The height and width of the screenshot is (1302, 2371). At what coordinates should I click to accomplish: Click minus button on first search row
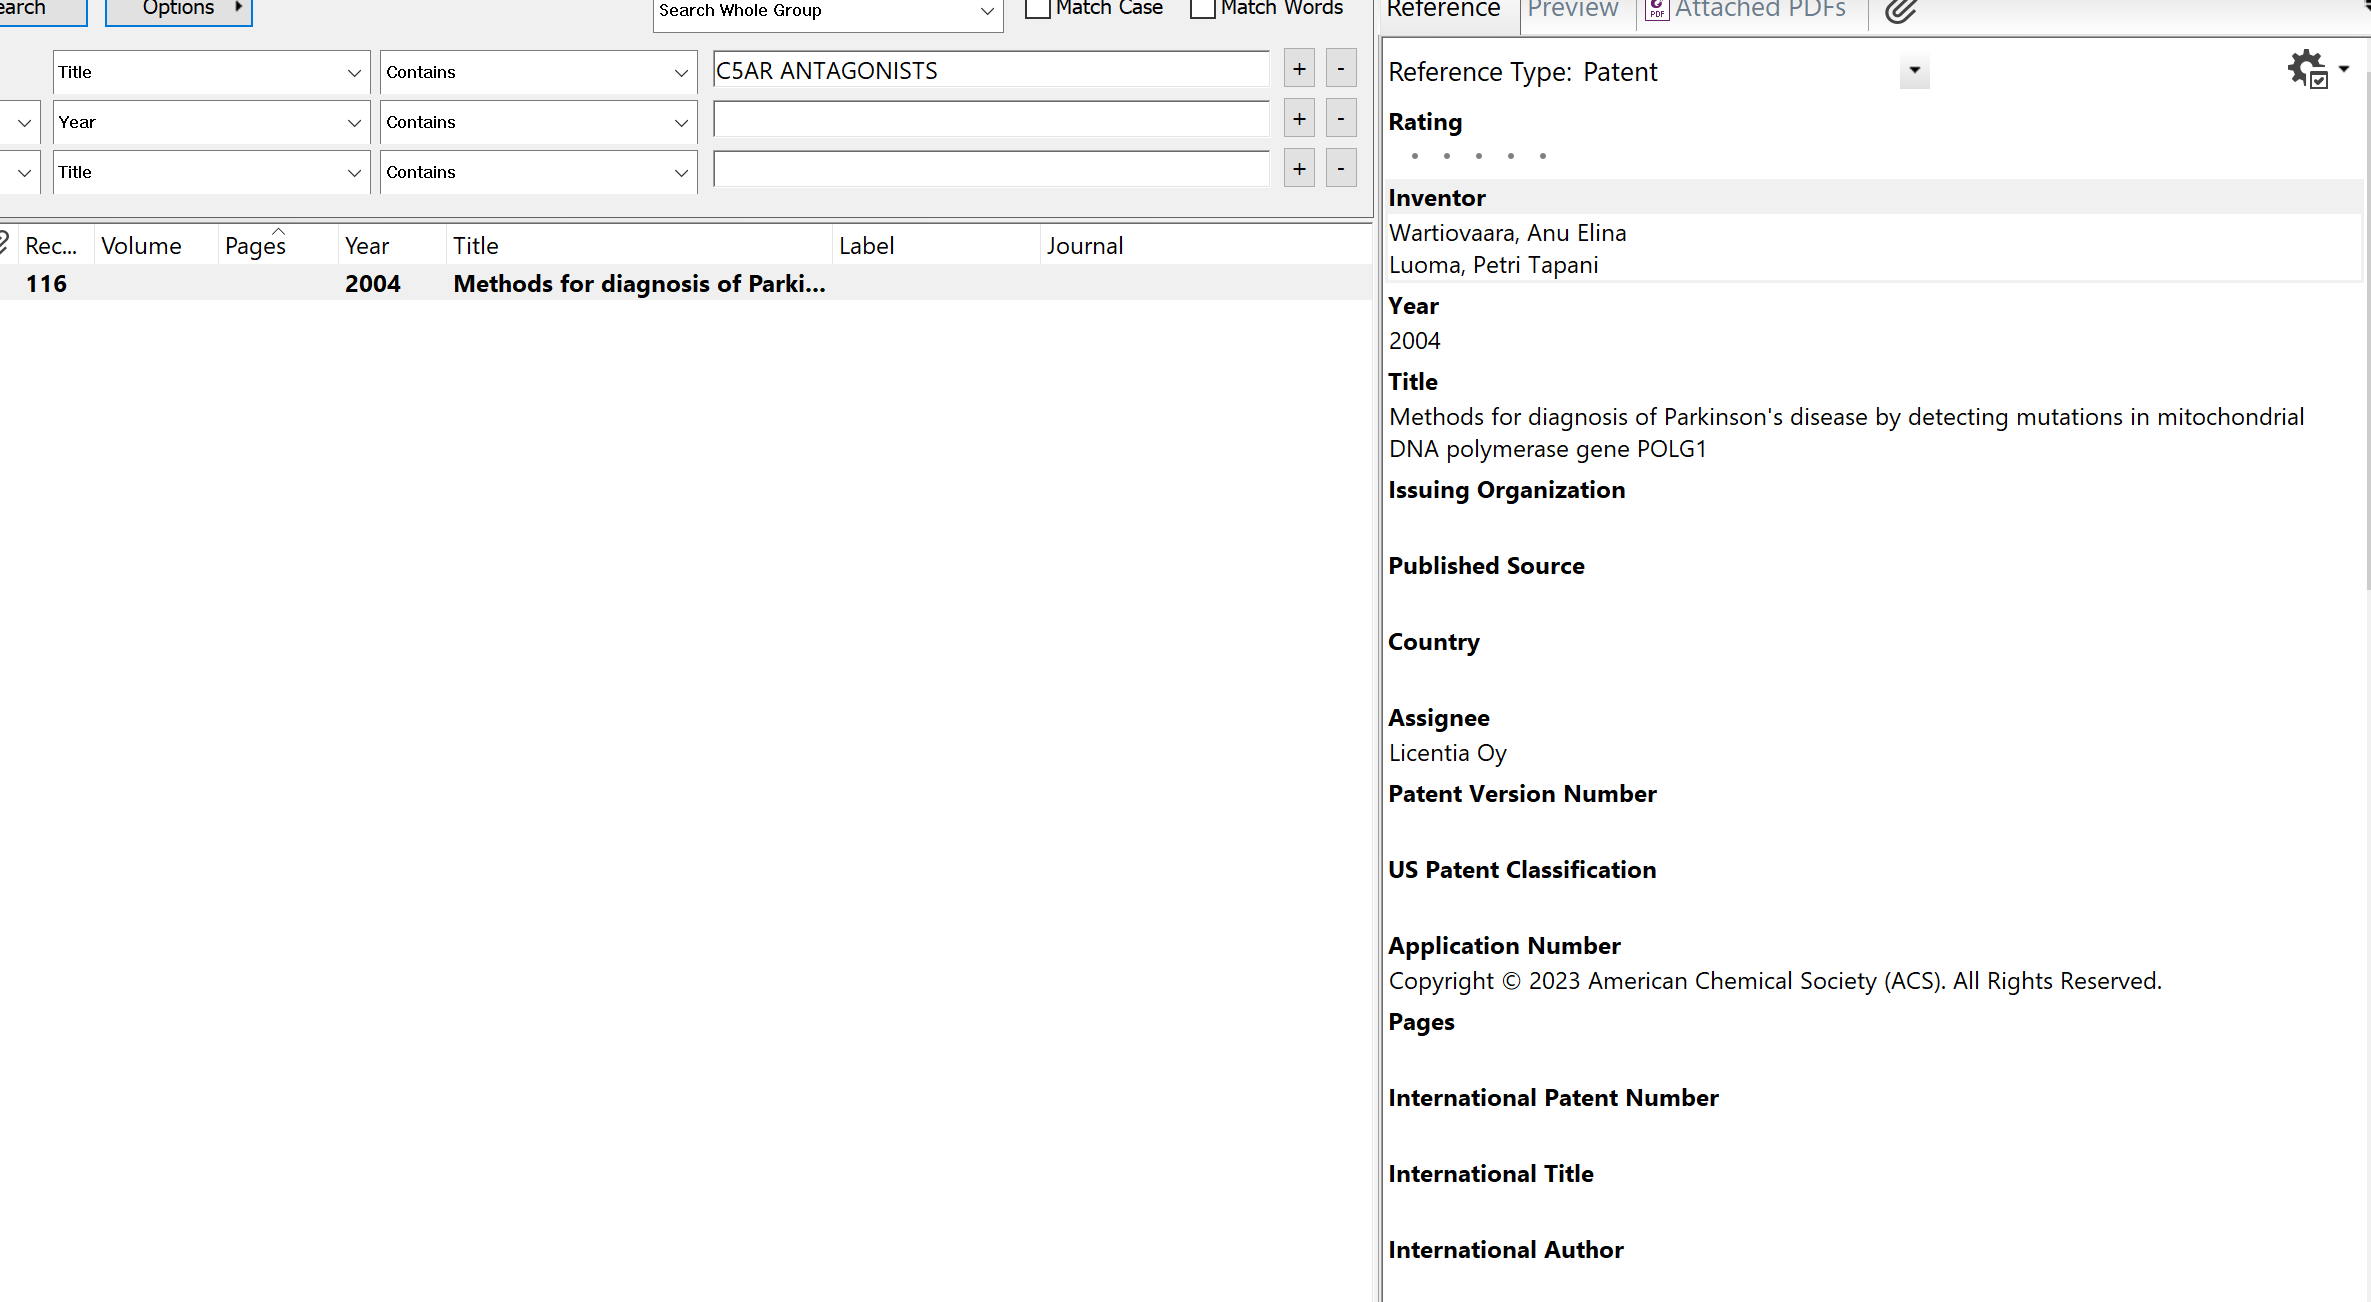(1341, 69)
